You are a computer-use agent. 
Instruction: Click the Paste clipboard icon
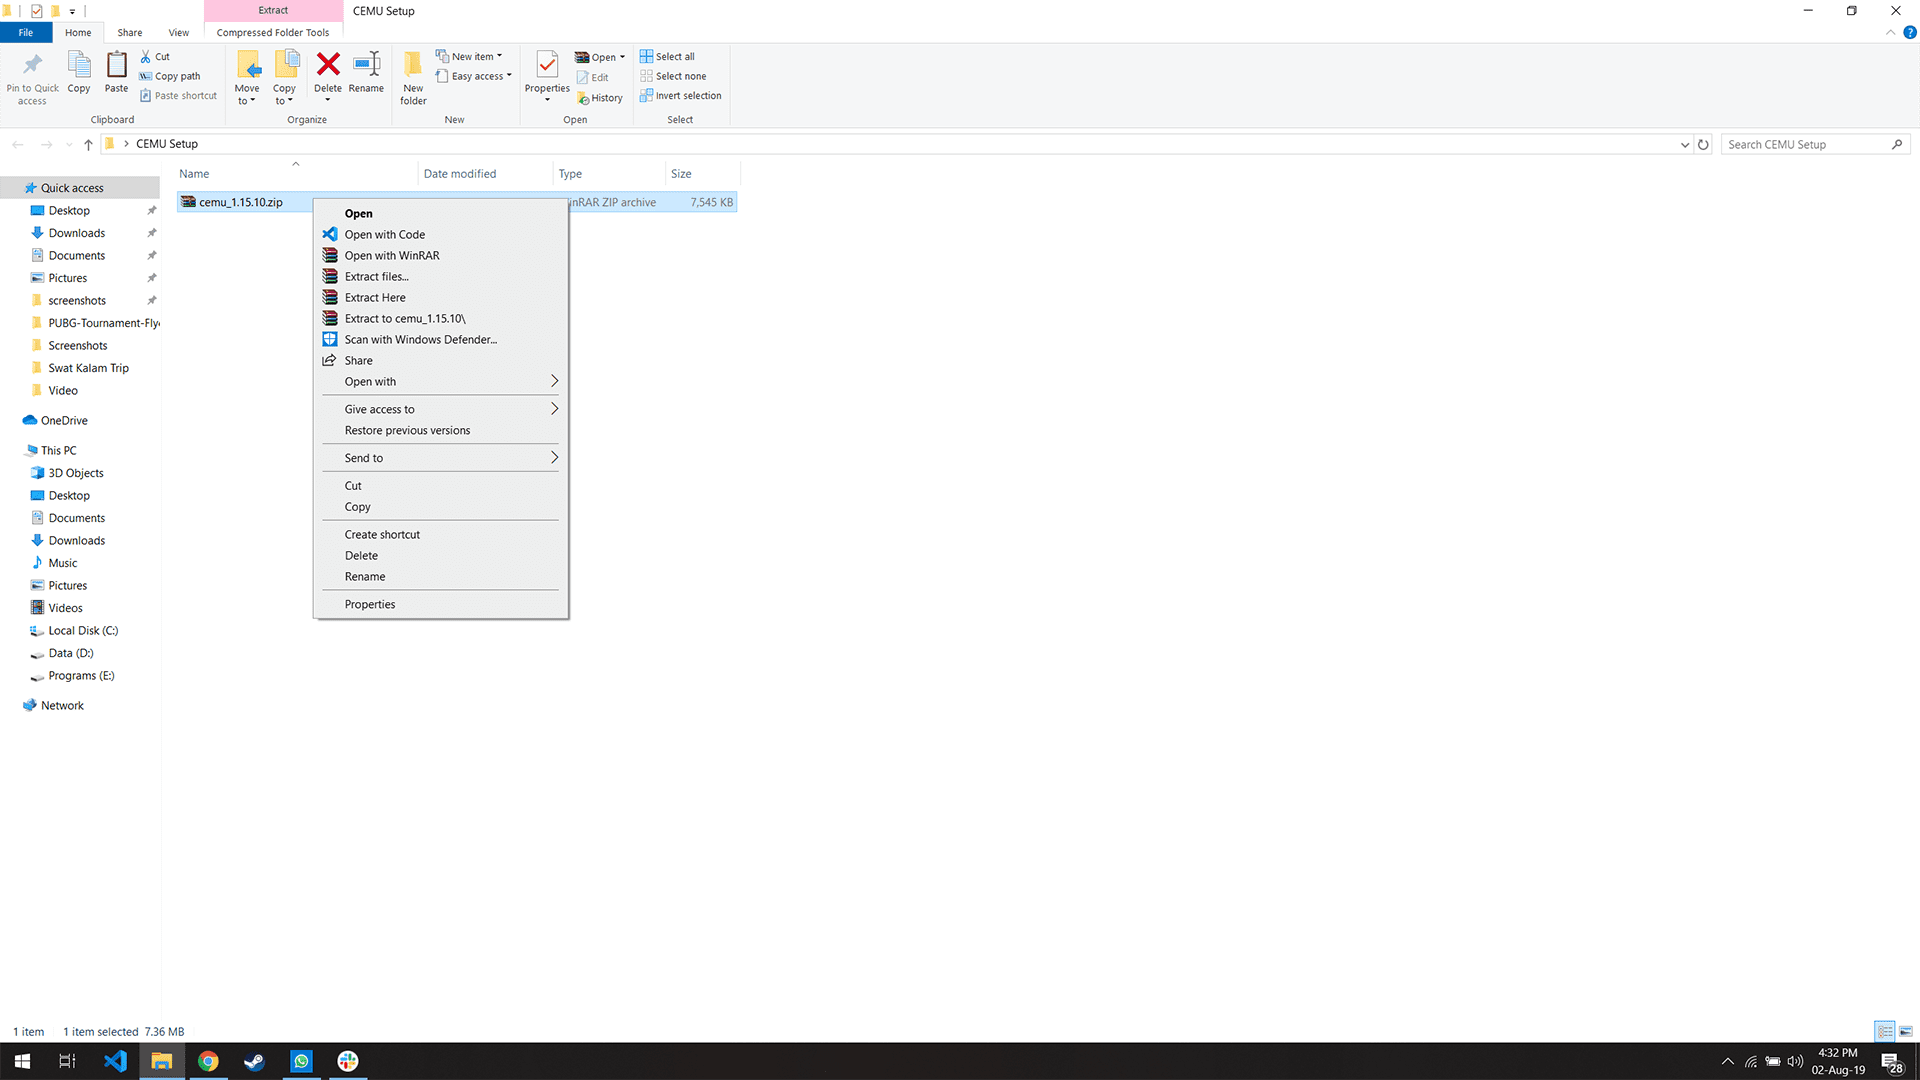[x=117, y=66]
